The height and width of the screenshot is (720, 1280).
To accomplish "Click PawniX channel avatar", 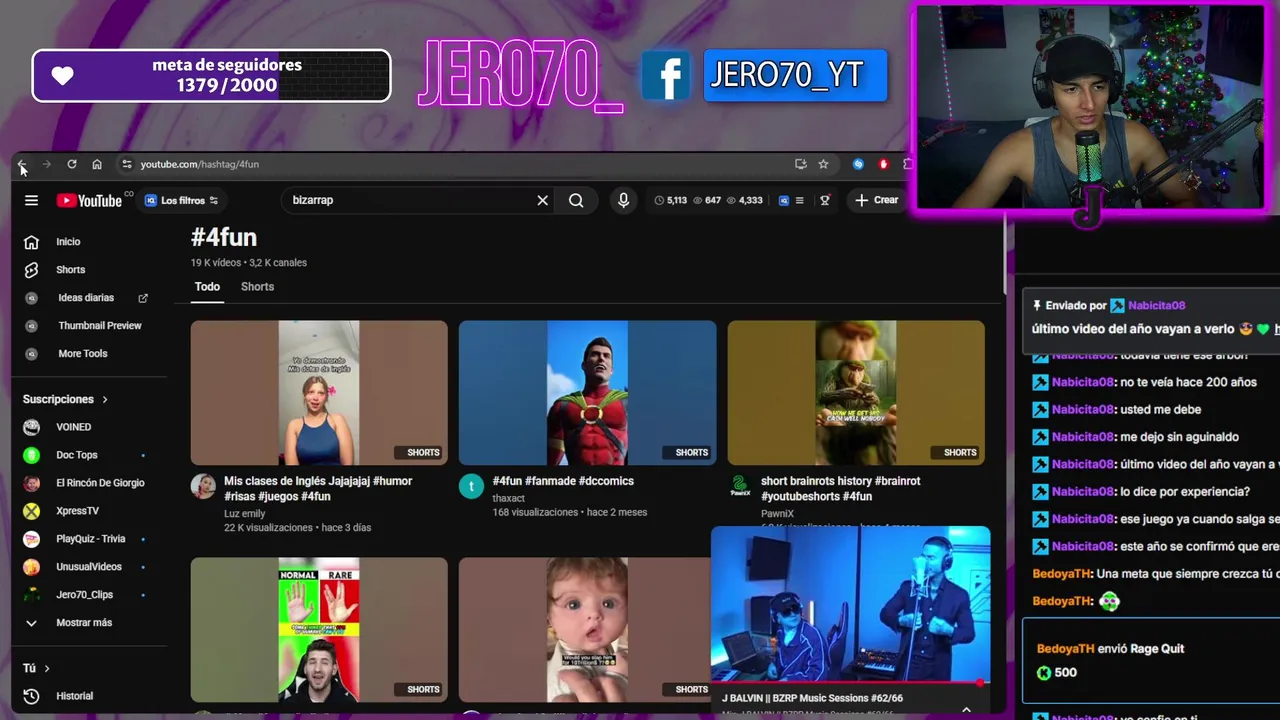I will click(740, 487).
